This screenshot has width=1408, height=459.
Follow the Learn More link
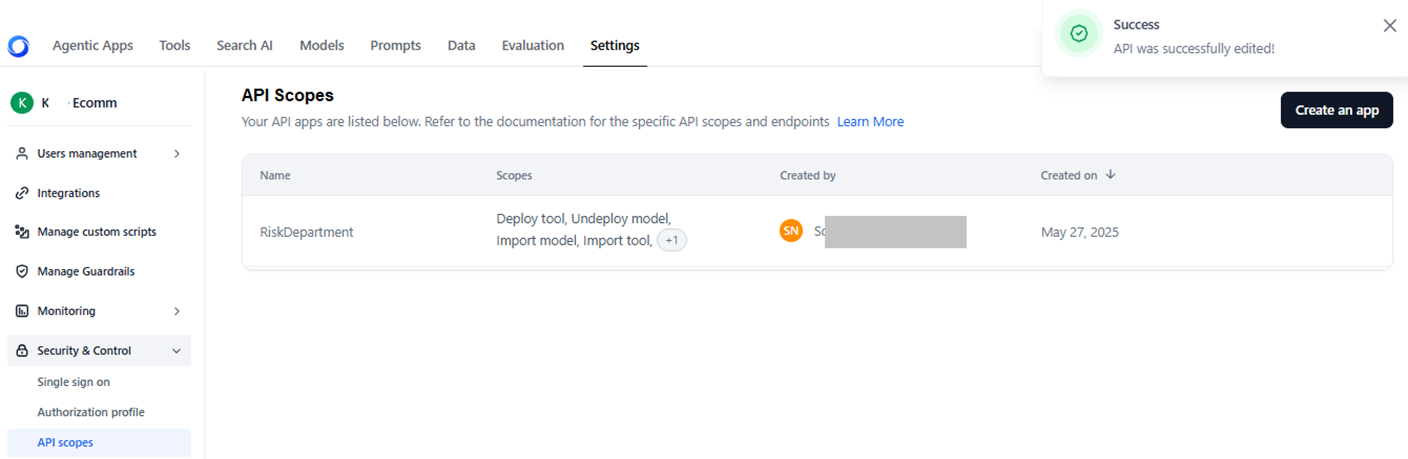(x=870, y=122)
